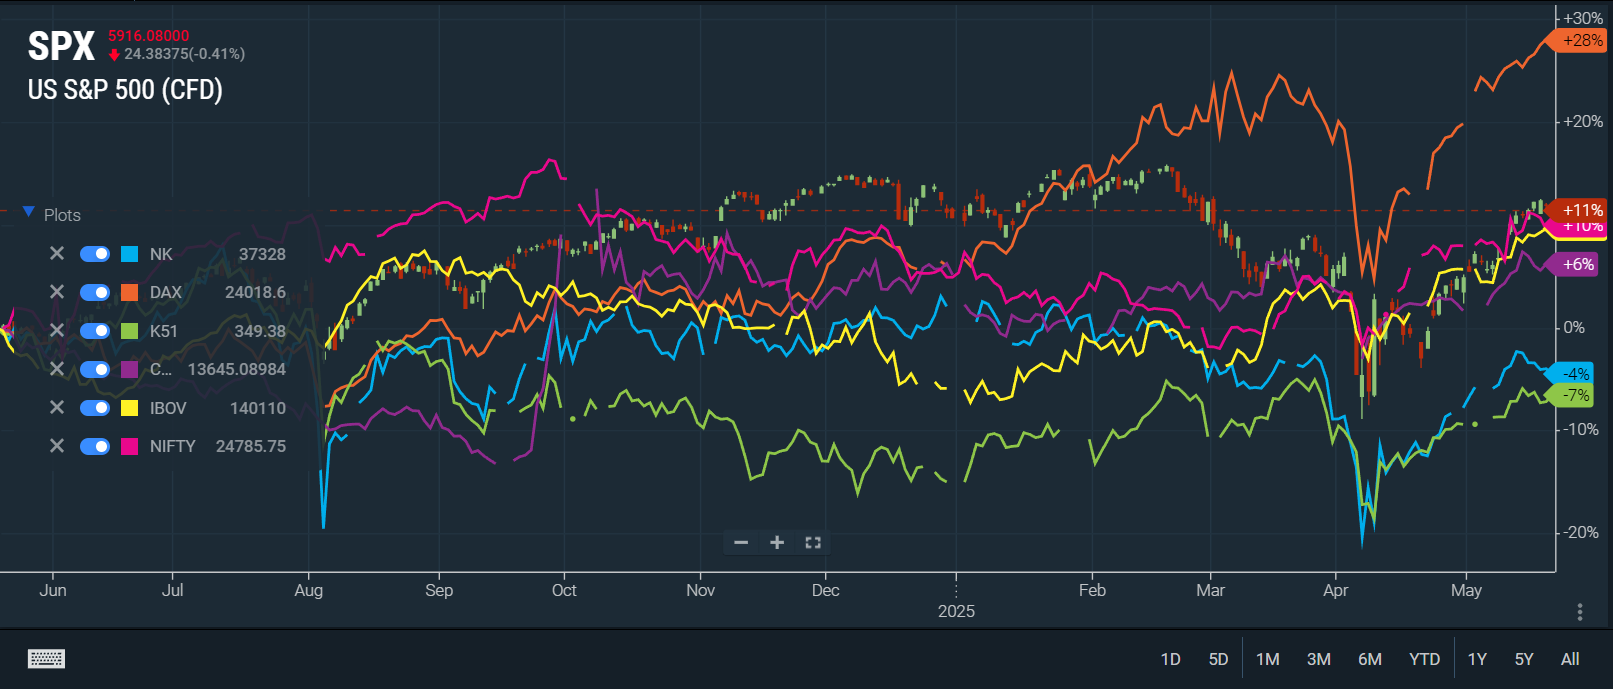Remove the NK plot with its X icon
Image resolution: width=1613 pixels, height=689 pixels.
tap(57, 254)
